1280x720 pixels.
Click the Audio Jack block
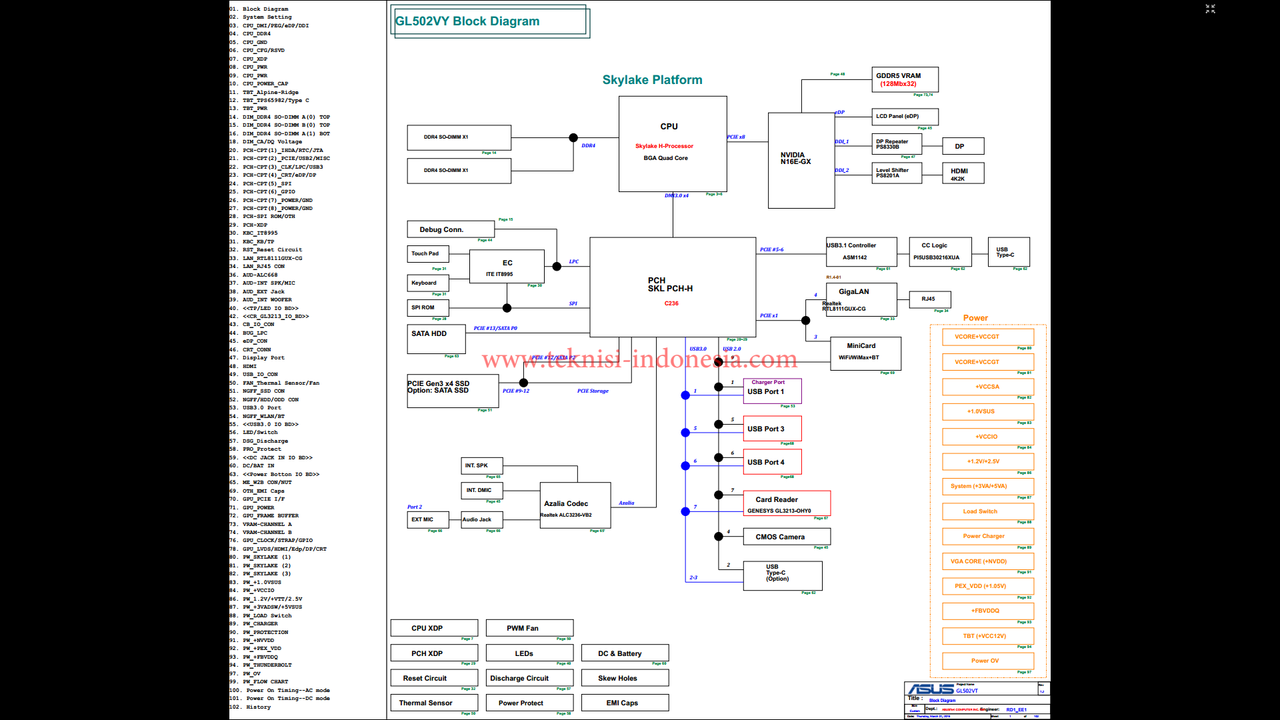(x=482, y=520)
